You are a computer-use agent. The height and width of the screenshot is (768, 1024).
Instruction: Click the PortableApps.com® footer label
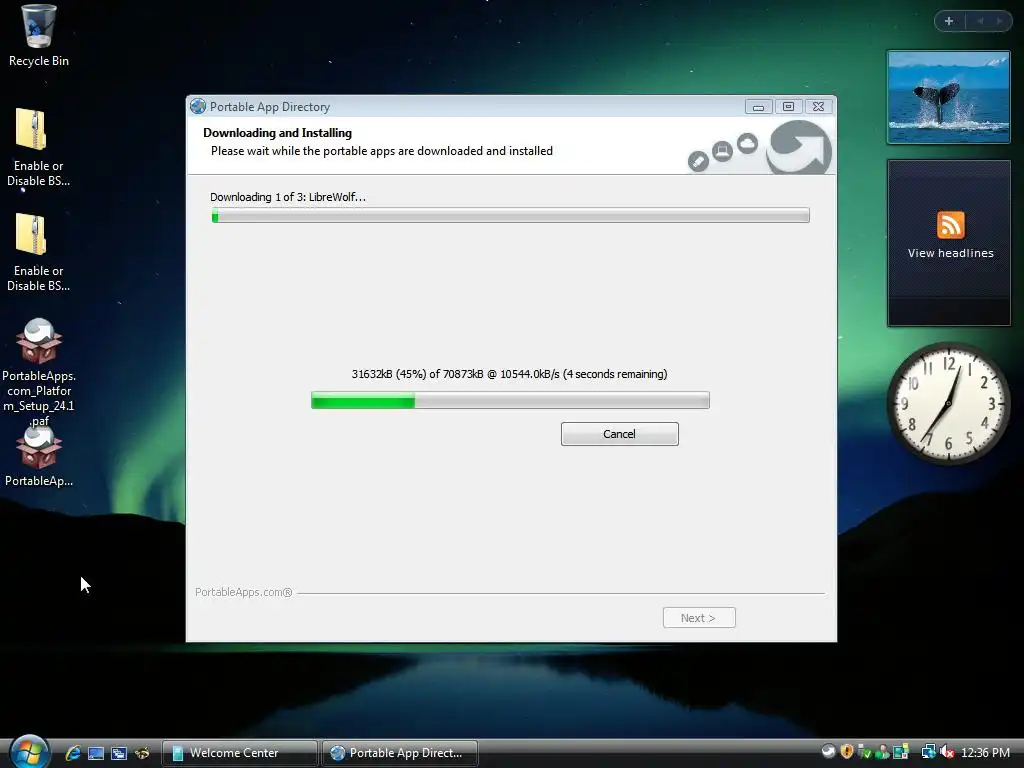(x=244, y=592)
